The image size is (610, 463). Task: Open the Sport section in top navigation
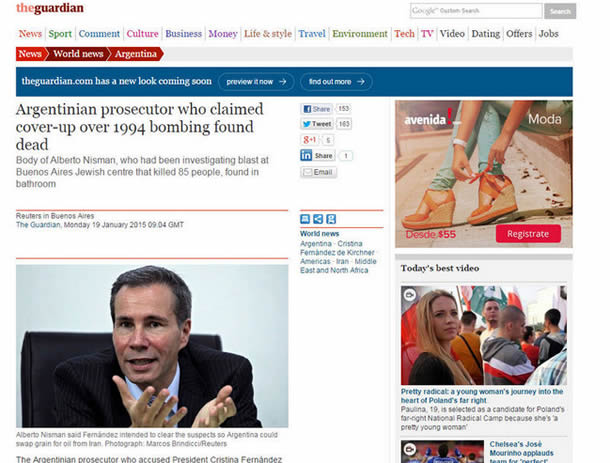click(60, 34)
